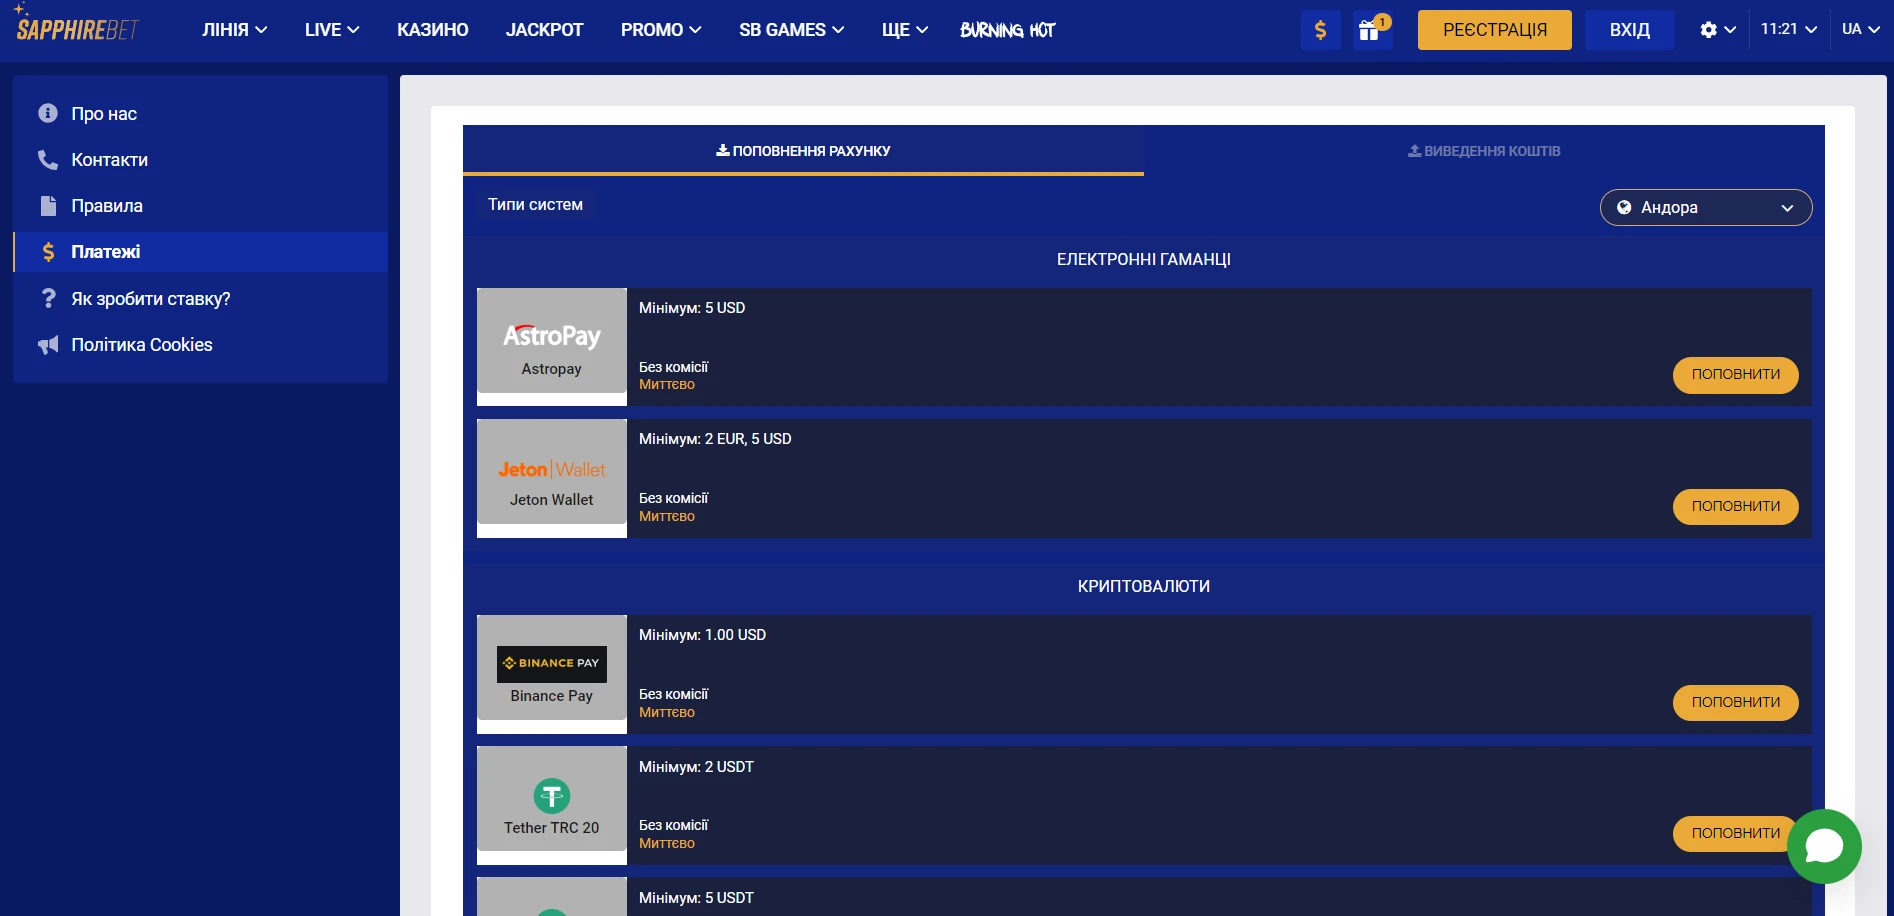Open the Контакти sidebar item
The image size is (1894, 916).
tap(200, 160)
